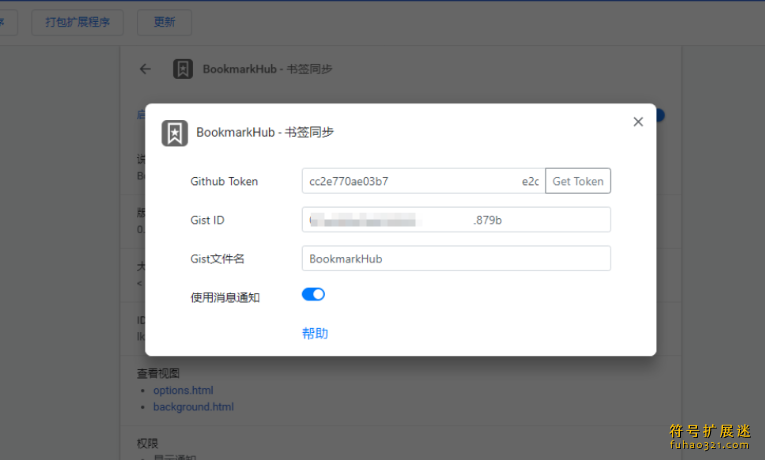Click the Gist ID label
Image resolution: width=765 pixels, height=460 pixels.
[207, 220]
